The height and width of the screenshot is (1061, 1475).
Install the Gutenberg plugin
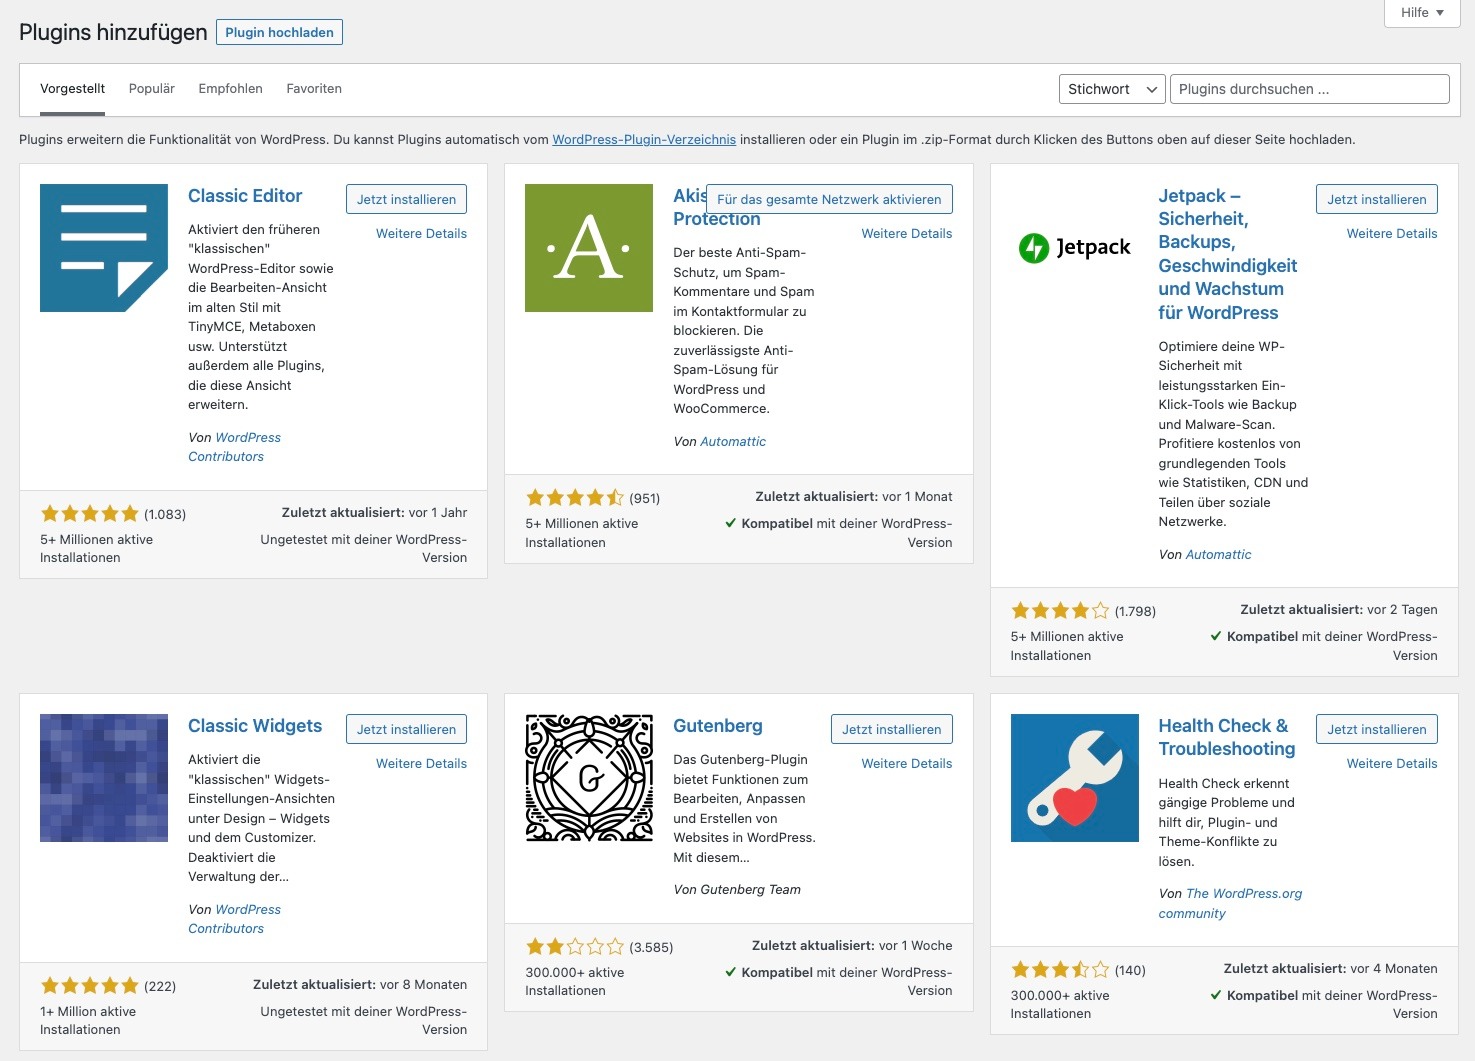(x=892, y=729)
